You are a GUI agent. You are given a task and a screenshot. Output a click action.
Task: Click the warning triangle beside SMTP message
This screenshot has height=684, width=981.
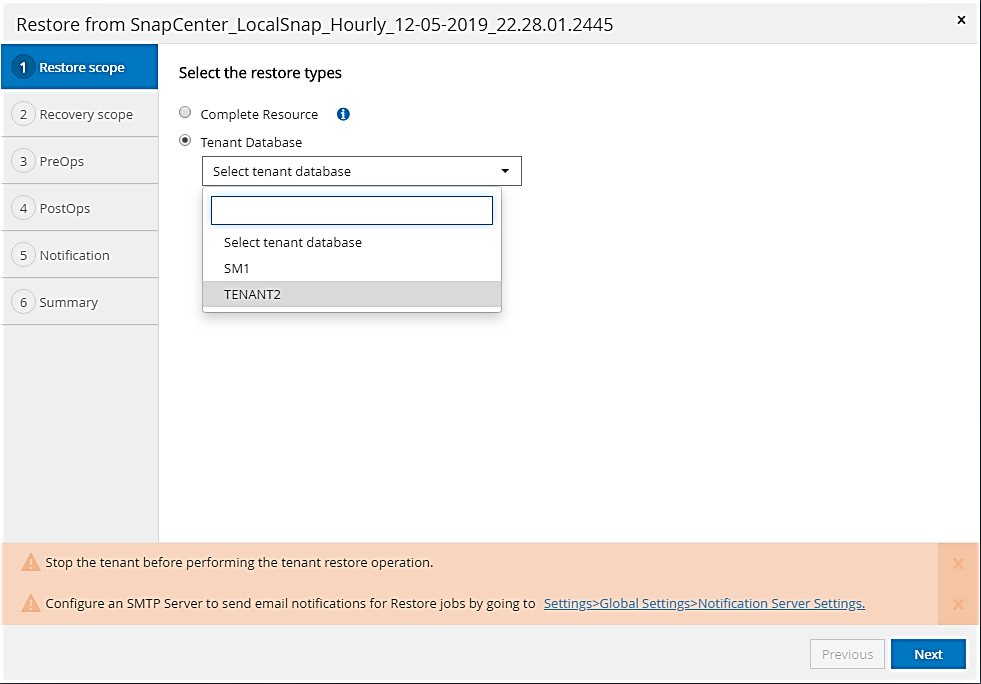pyautogui.click(x=31, y=603)
